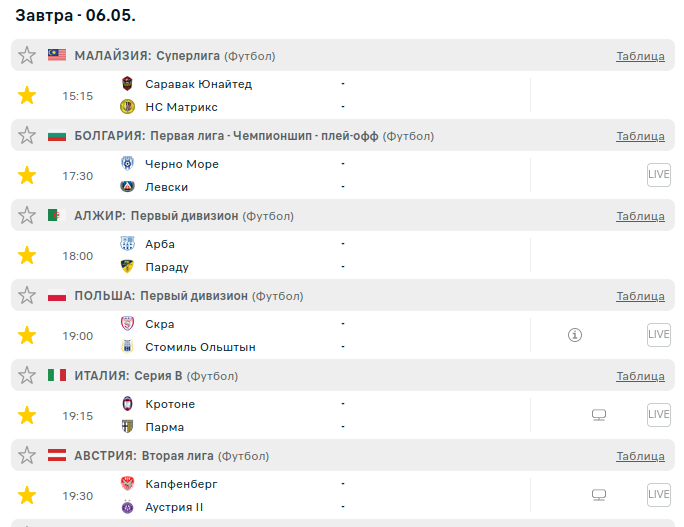Click the LIVE icon for Кротоне–Парма match
Image resolution: width=684 pixels, height=527 pixels.
(658, 415)
